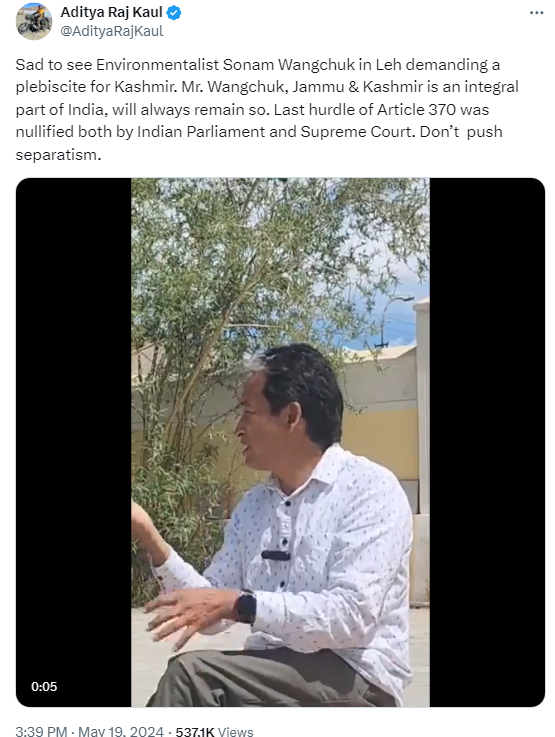Click Aditya Raj Kaul's profile avatar
This screenshot has height=737, width=555.
[34, 21]
